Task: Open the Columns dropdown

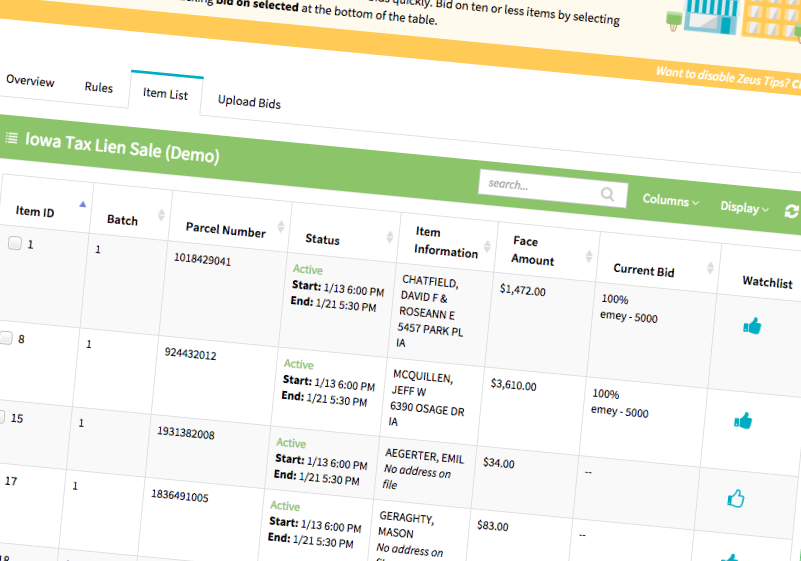Action: [670, 200]
